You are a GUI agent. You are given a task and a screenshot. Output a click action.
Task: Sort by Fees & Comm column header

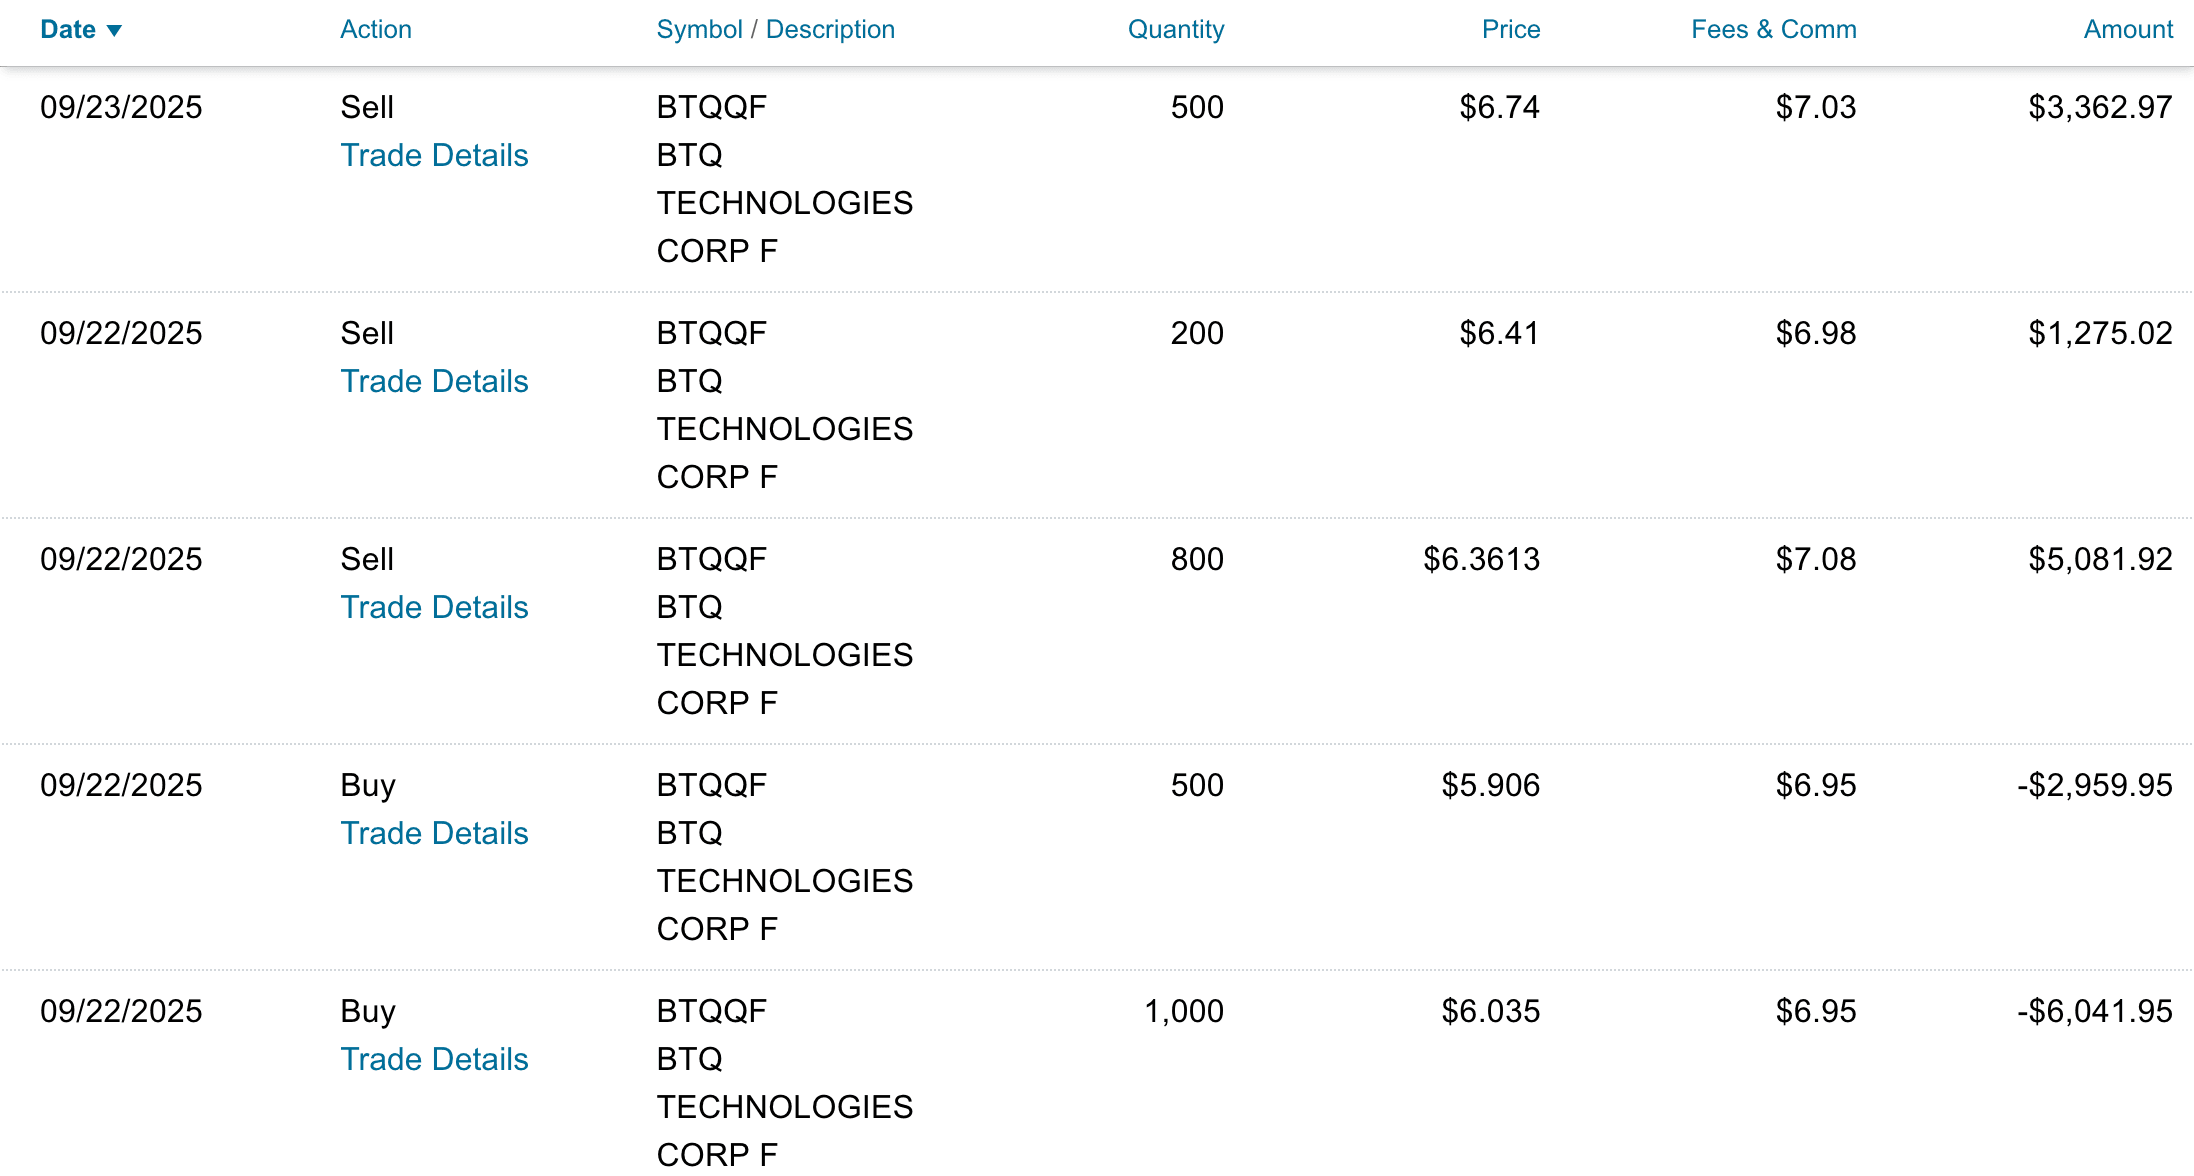click(1773, 30)
